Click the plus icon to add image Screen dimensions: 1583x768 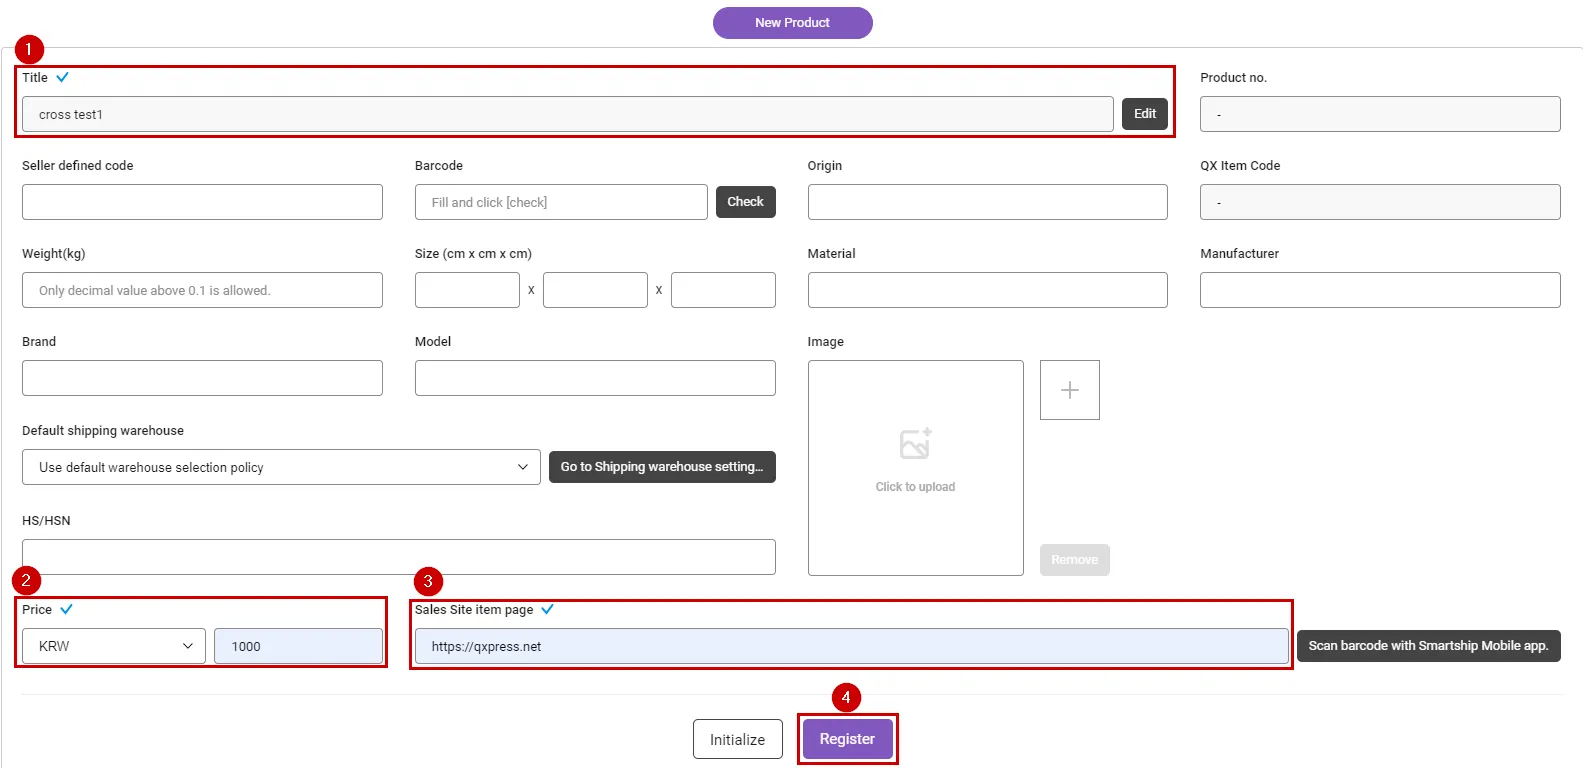pyautogui.click(x=1069, y=390)
